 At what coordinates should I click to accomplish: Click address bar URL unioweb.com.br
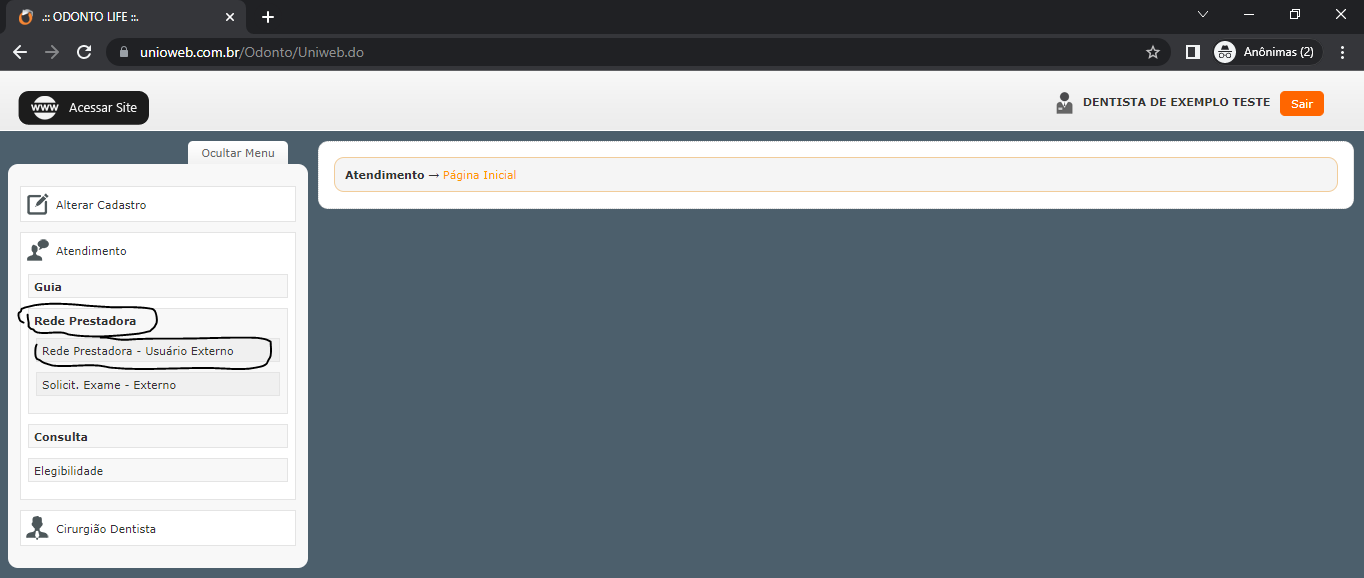coord(251,52)
